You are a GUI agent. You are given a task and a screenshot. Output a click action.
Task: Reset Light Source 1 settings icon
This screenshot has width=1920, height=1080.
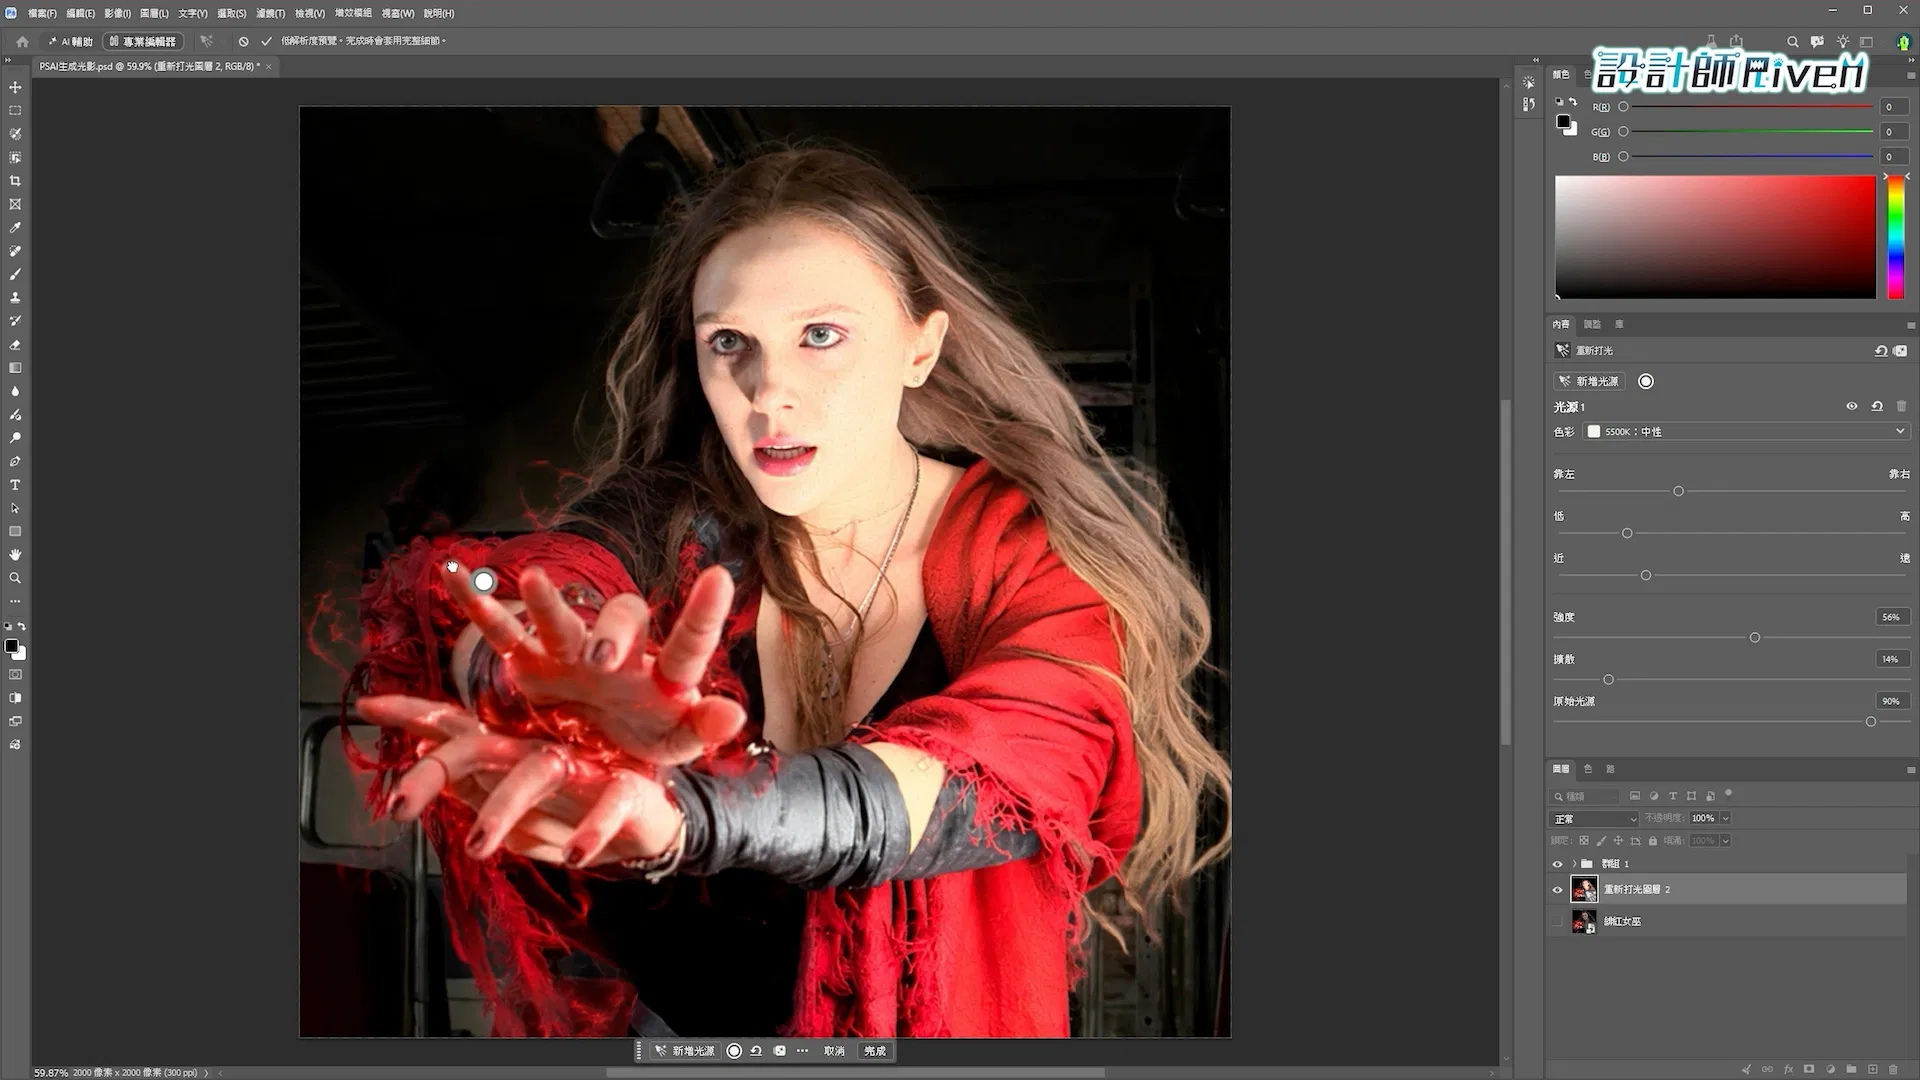pos(1877,406)
